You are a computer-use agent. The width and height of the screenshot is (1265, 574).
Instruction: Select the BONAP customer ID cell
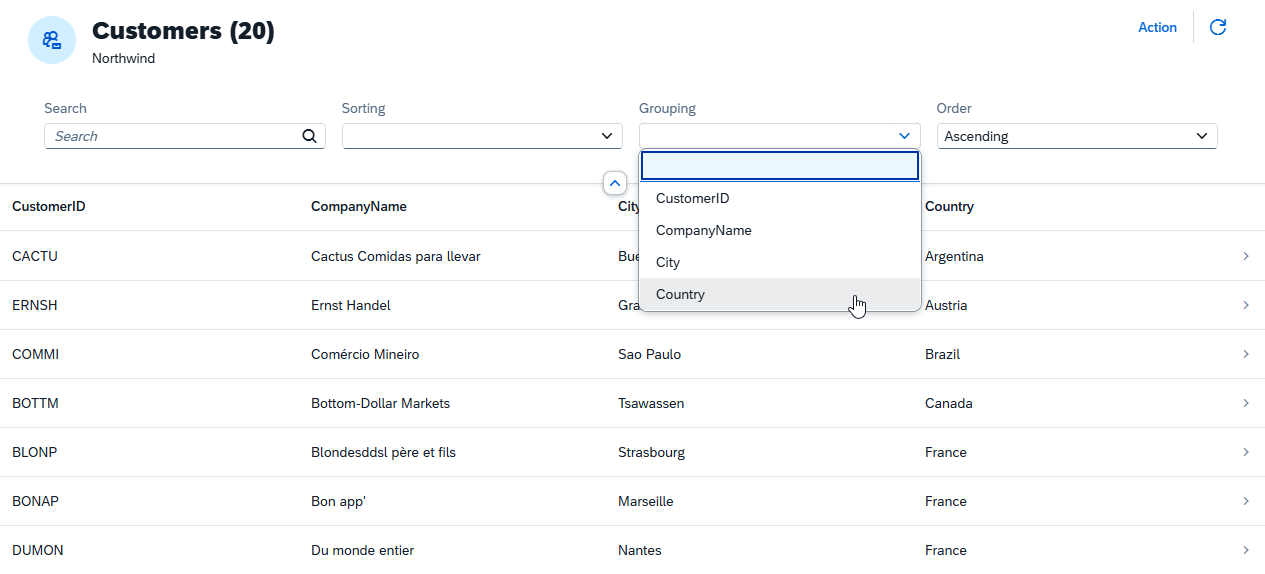(x=36, y=501)
